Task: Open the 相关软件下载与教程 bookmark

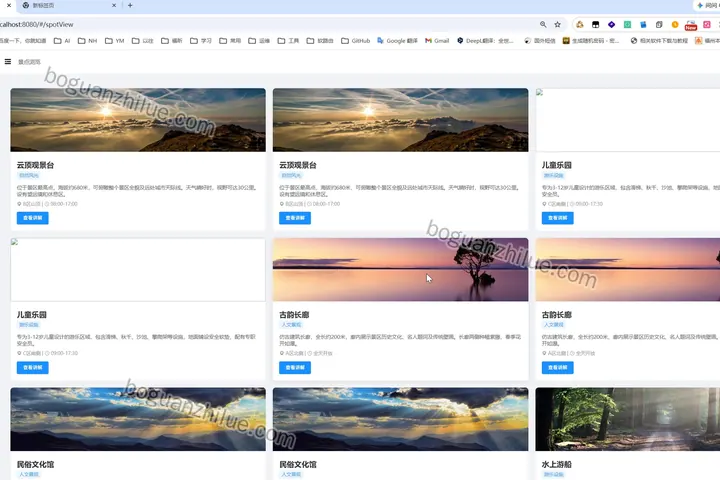Action: [659, 41]
